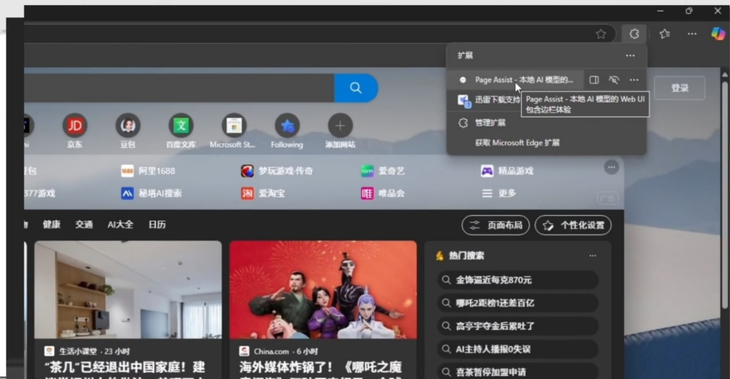Open more options for Page Assist extension

point(634,80)
